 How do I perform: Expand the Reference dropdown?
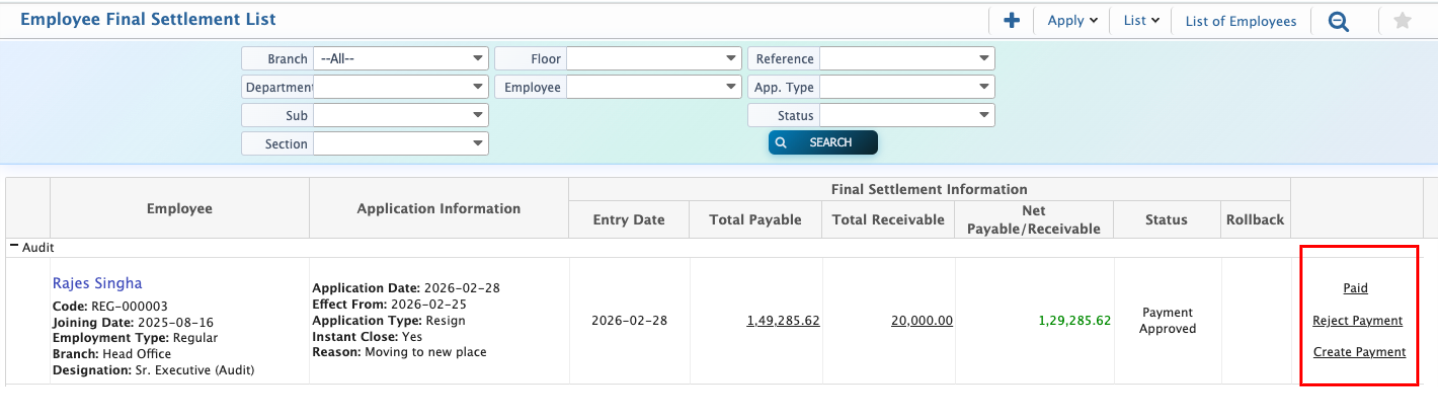click(907, 59)
